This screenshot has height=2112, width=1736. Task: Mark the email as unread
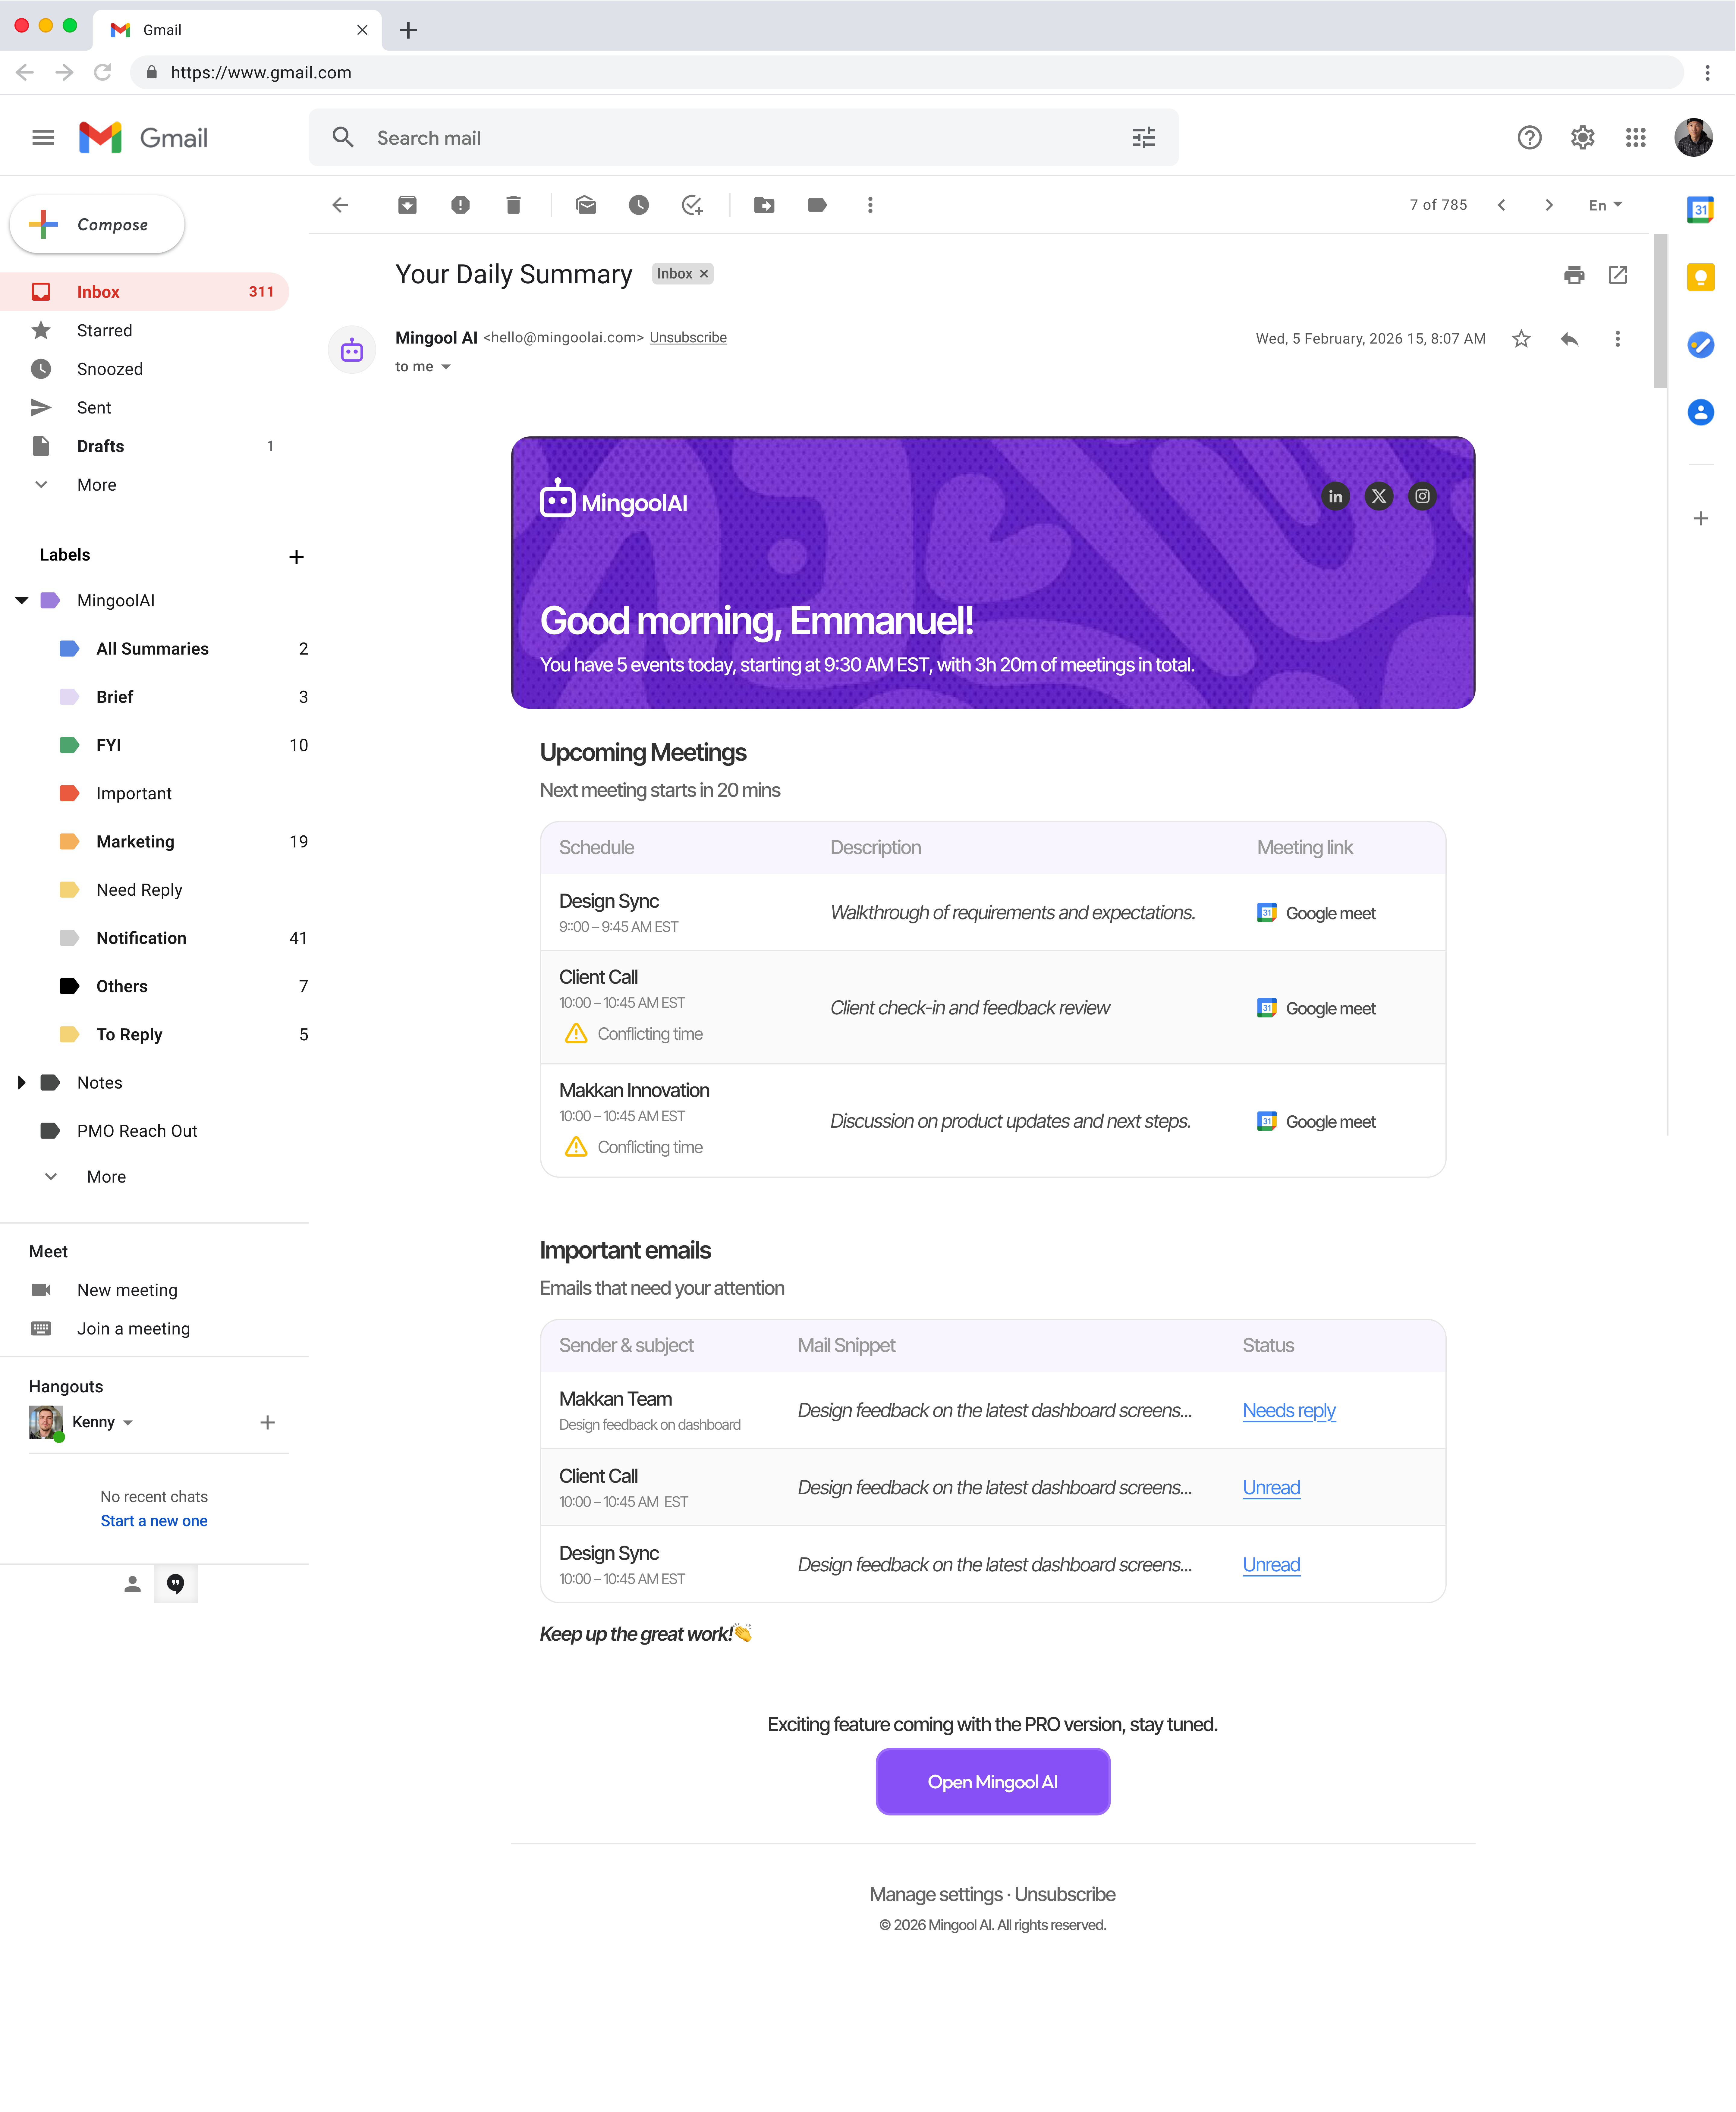click(x=586, y=205)
